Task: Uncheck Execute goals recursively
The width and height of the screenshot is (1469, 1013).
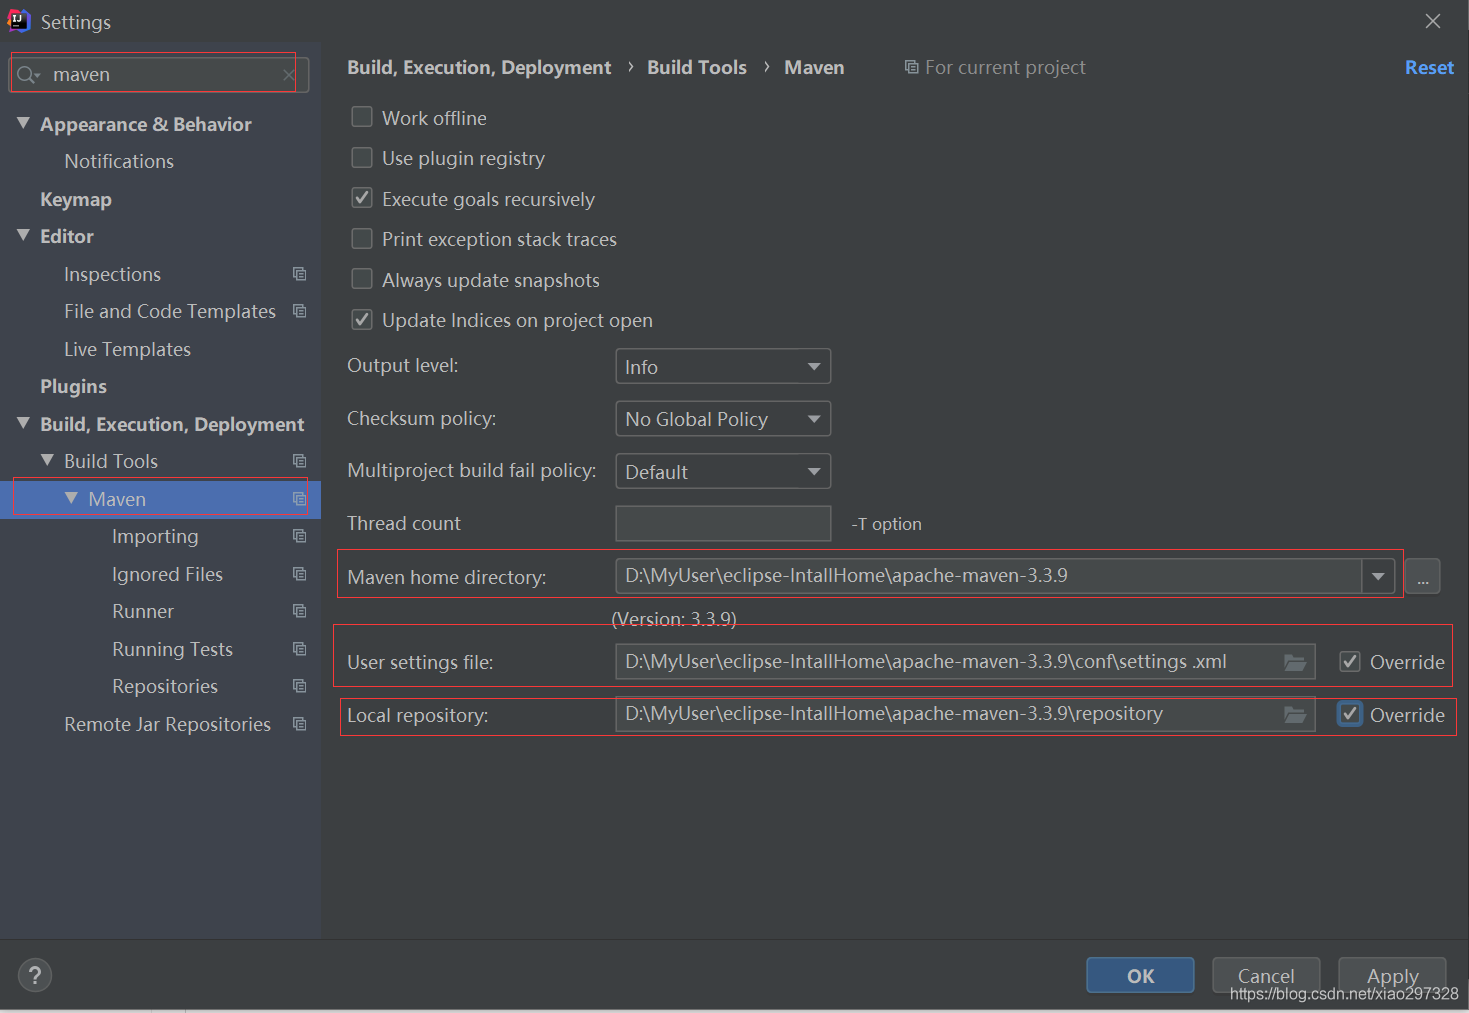Action: [362, 198]
